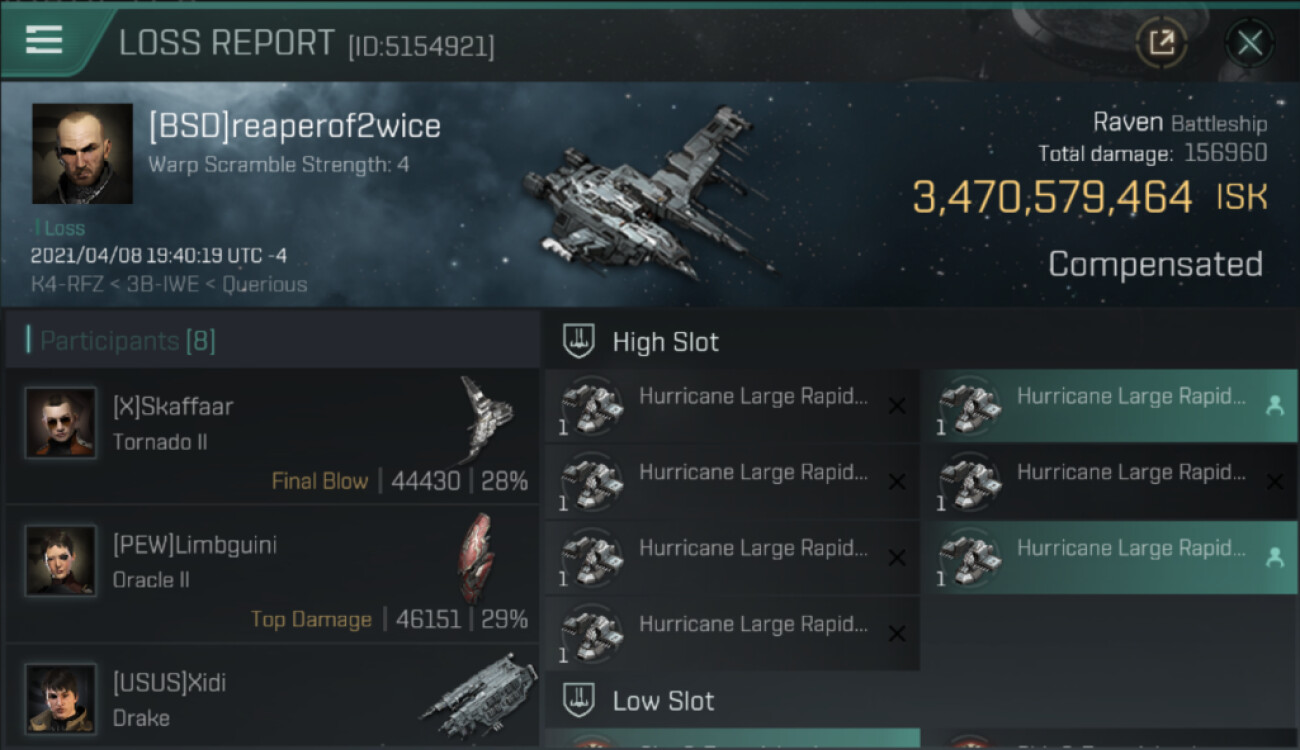Screen dimensions: 1300x750
Task: Click Xidi's pilot portrait
Action: pyautogui.click(x=61, y=697)
